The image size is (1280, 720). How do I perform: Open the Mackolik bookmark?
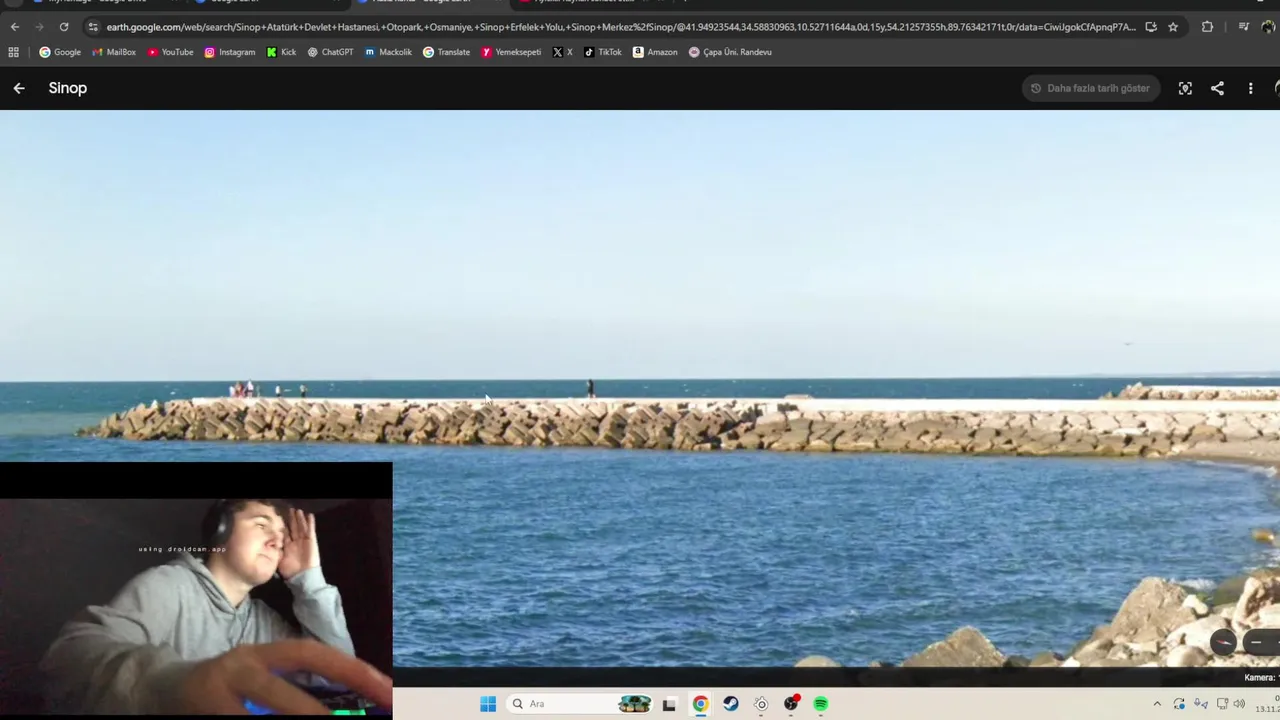coord(388,52)
